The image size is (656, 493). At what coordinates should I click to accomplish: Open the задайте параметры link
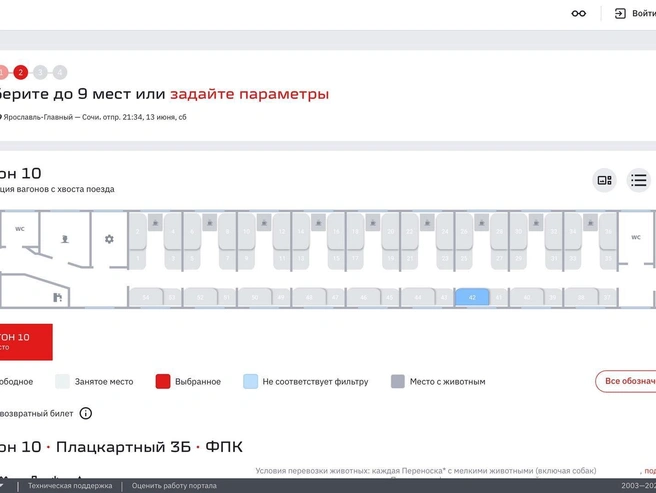(249, 94)
